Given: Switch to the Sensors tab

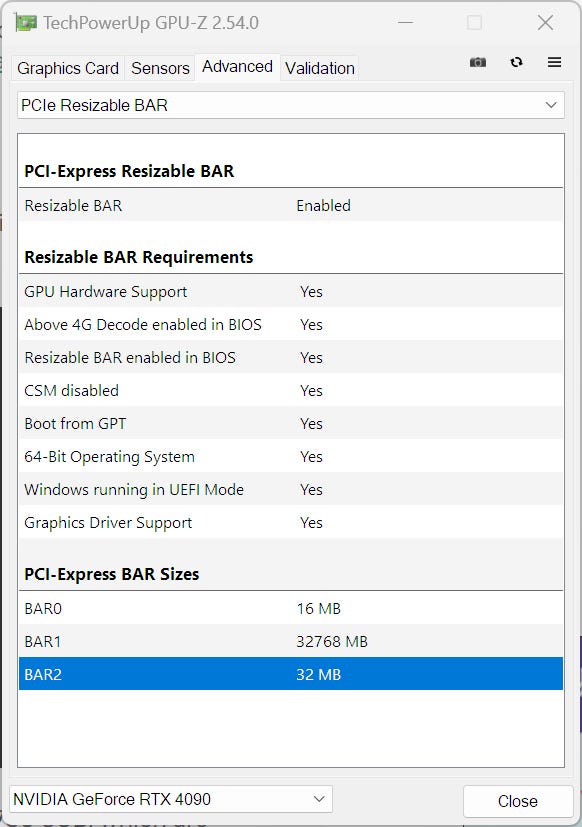Looking at the screenshot, I should [x=160, y=68].
